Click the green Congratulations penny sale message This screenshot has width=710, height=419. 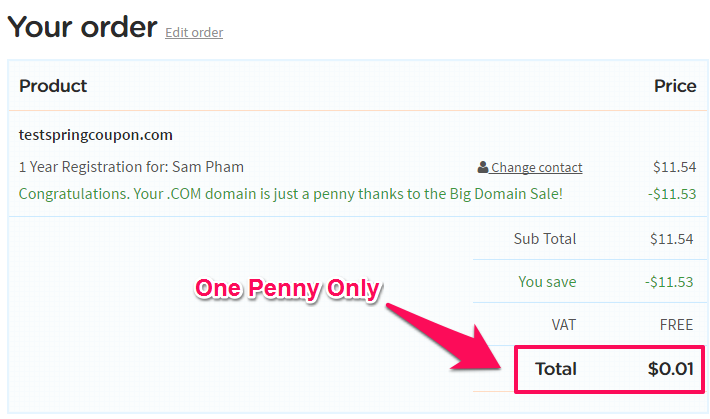click(291, 194)
